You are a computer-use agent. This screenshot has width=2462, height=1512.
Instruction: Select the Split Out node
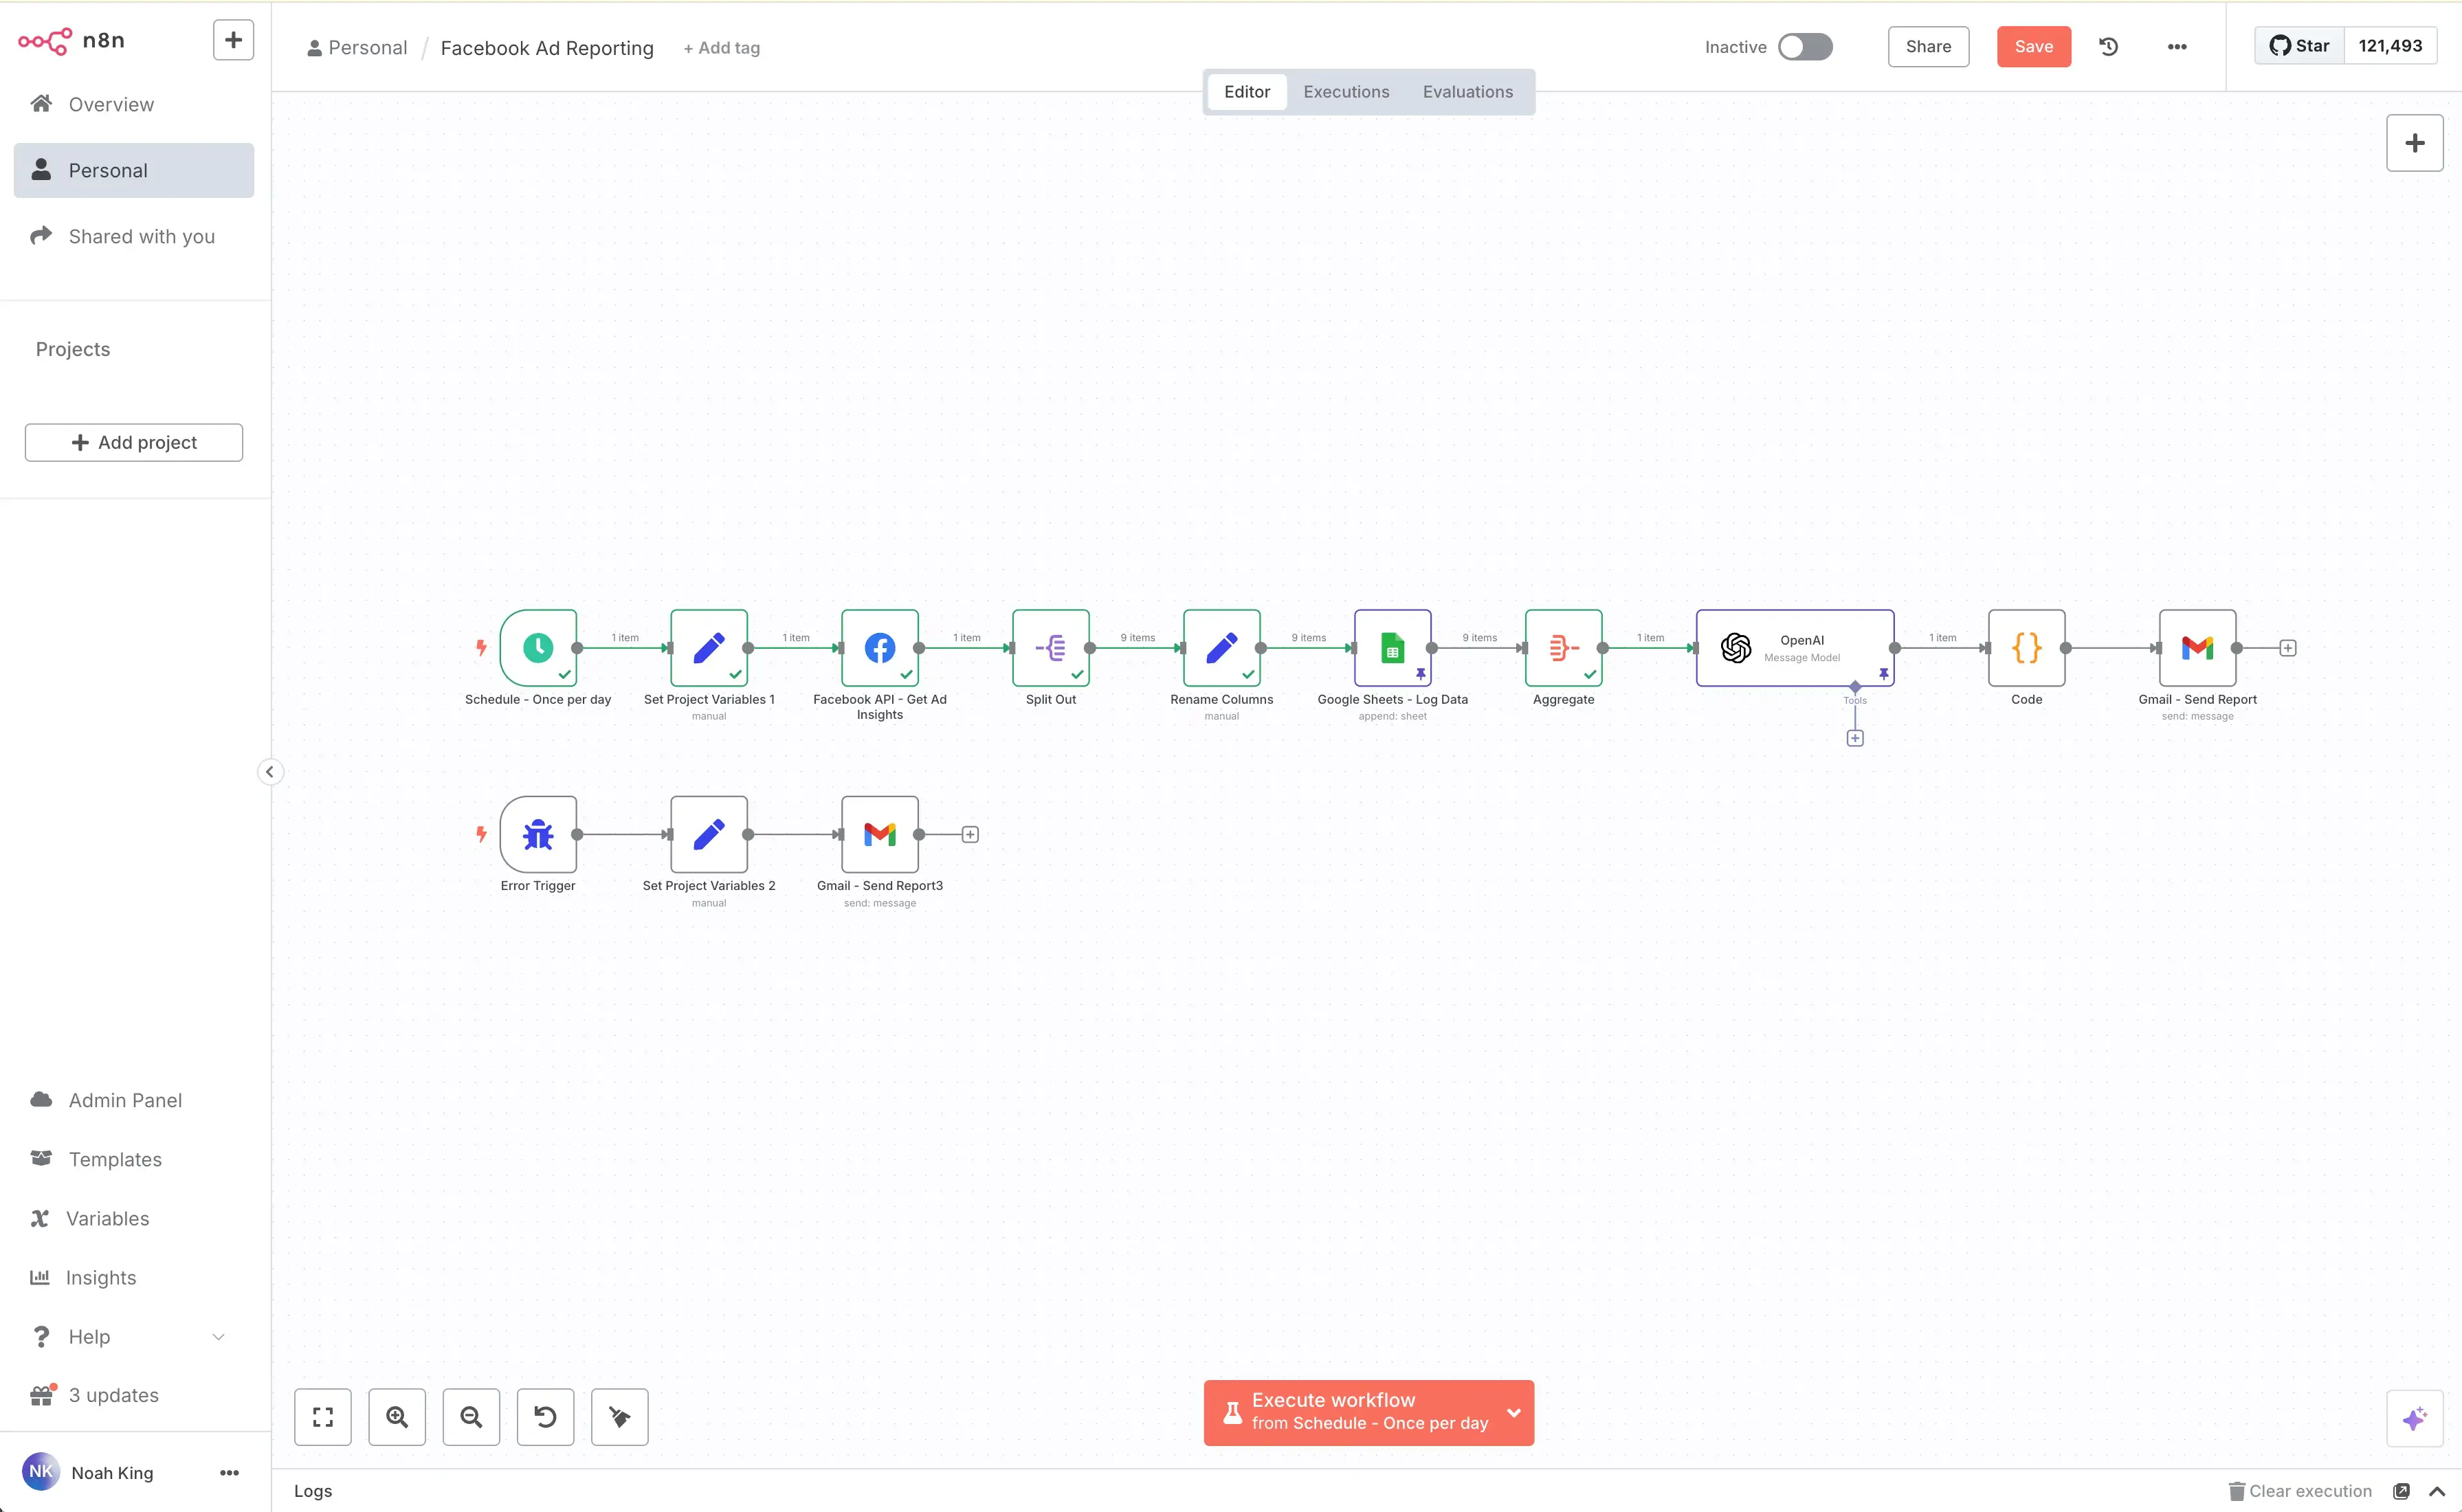(1051, 648)
